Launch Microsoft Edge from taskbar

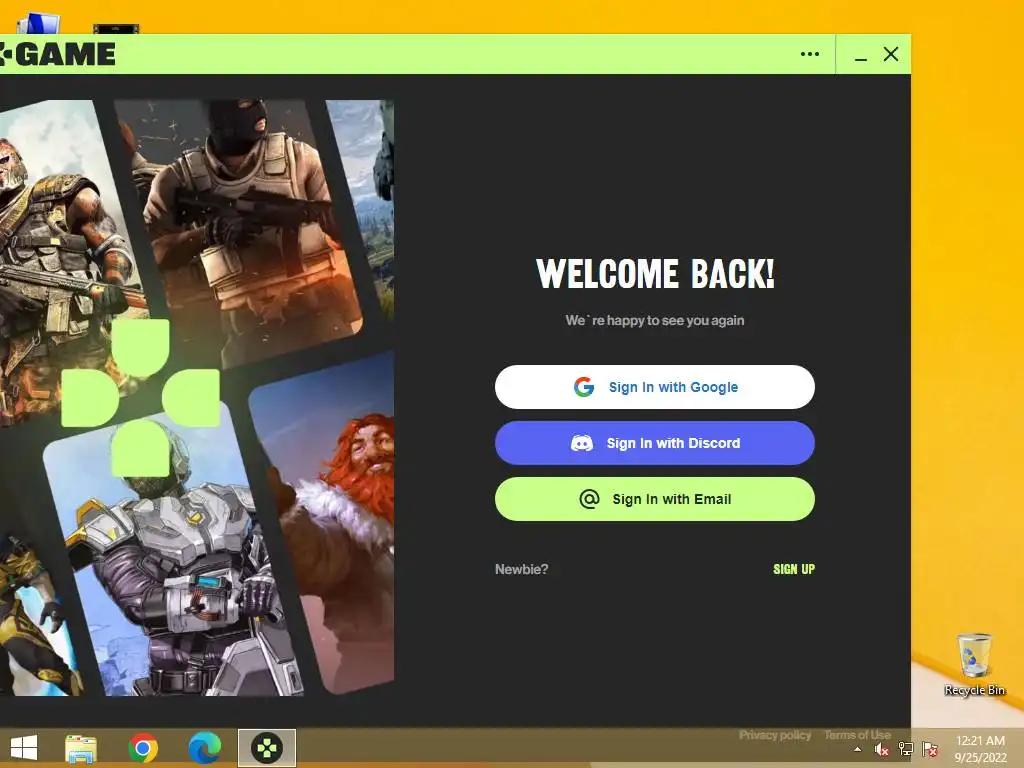click(204, 748)
